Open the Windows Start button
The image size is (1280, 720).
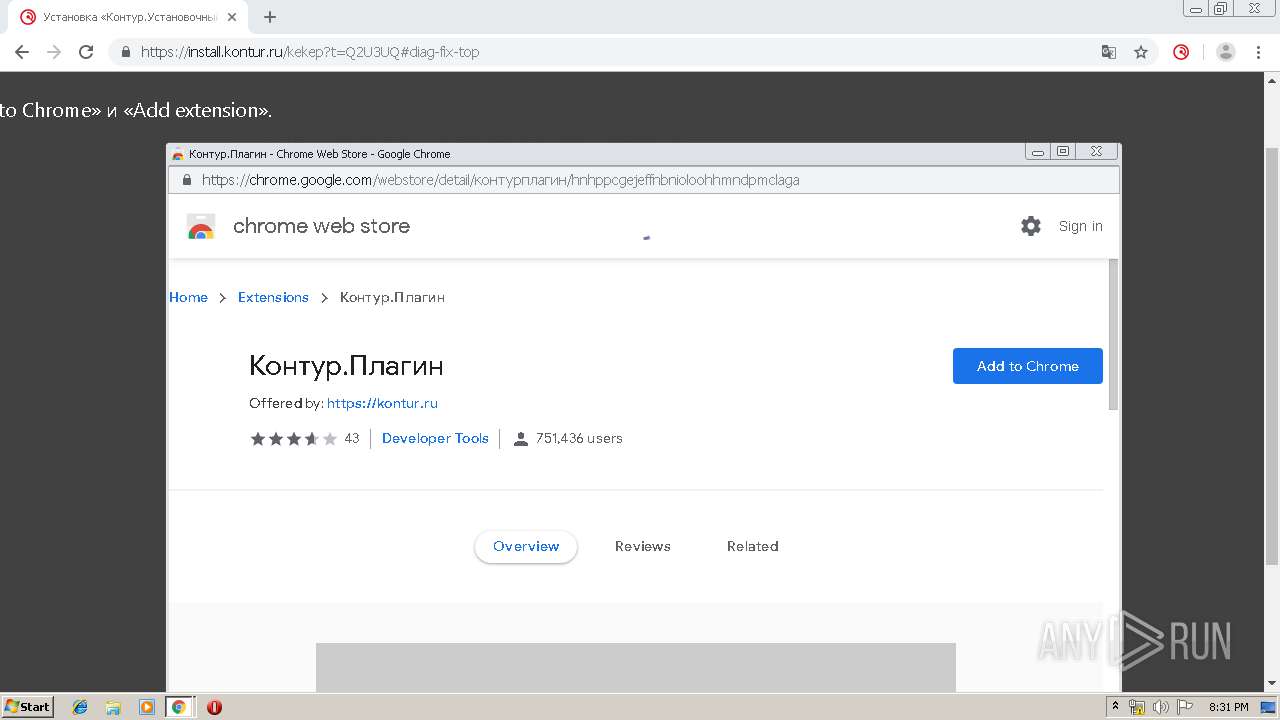[x=28, y=707]
